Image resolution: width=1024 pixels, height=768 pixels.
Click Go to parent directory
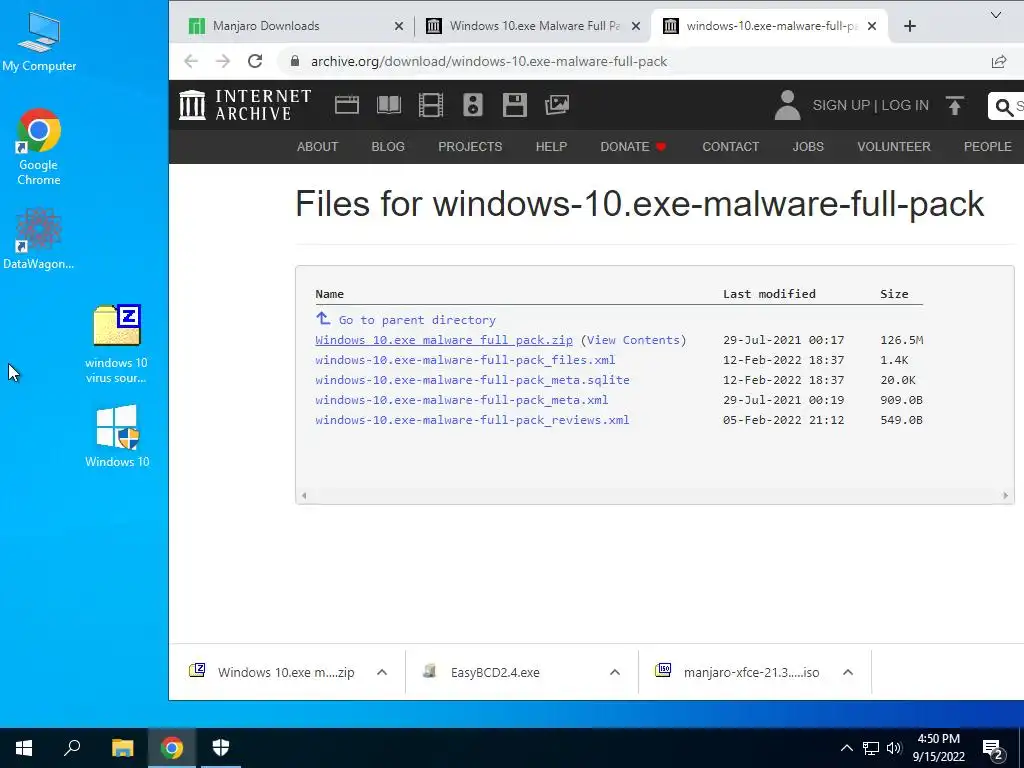[417, 320]
